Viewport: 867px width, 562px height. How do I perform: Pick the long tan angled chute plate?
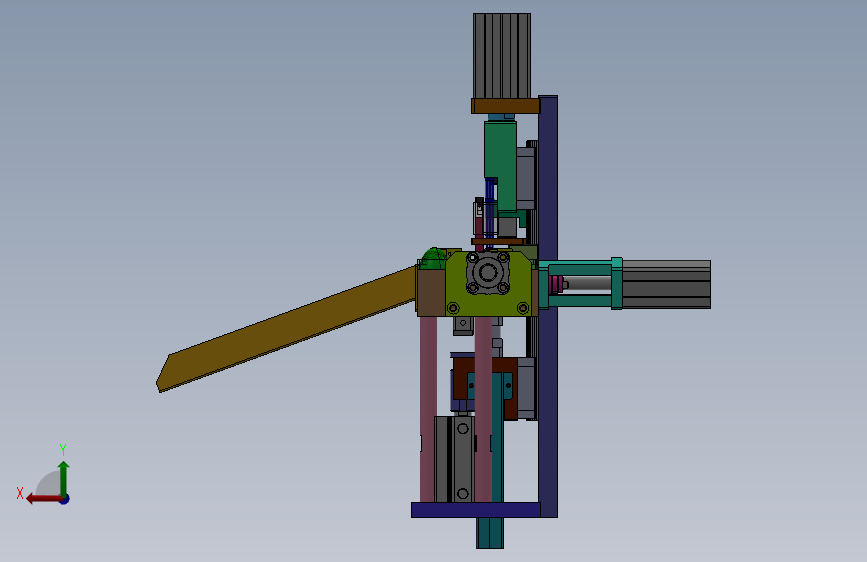(286, 329)
